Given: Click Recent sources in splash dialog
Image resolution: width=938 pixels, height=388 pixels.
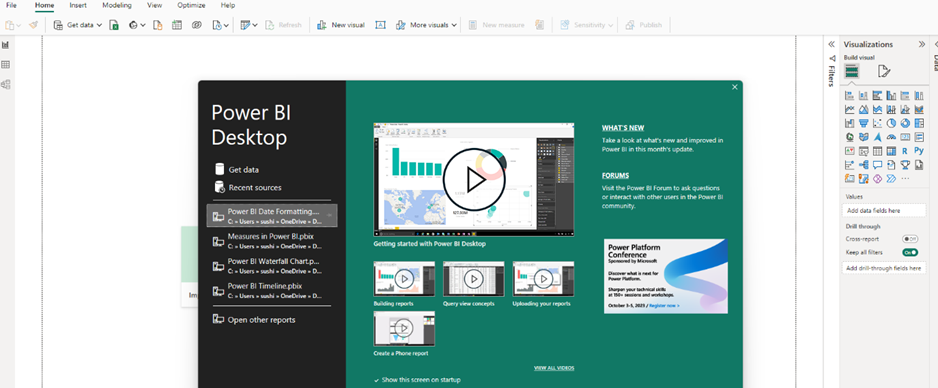Looking at the screenshot, I should 248,187.
